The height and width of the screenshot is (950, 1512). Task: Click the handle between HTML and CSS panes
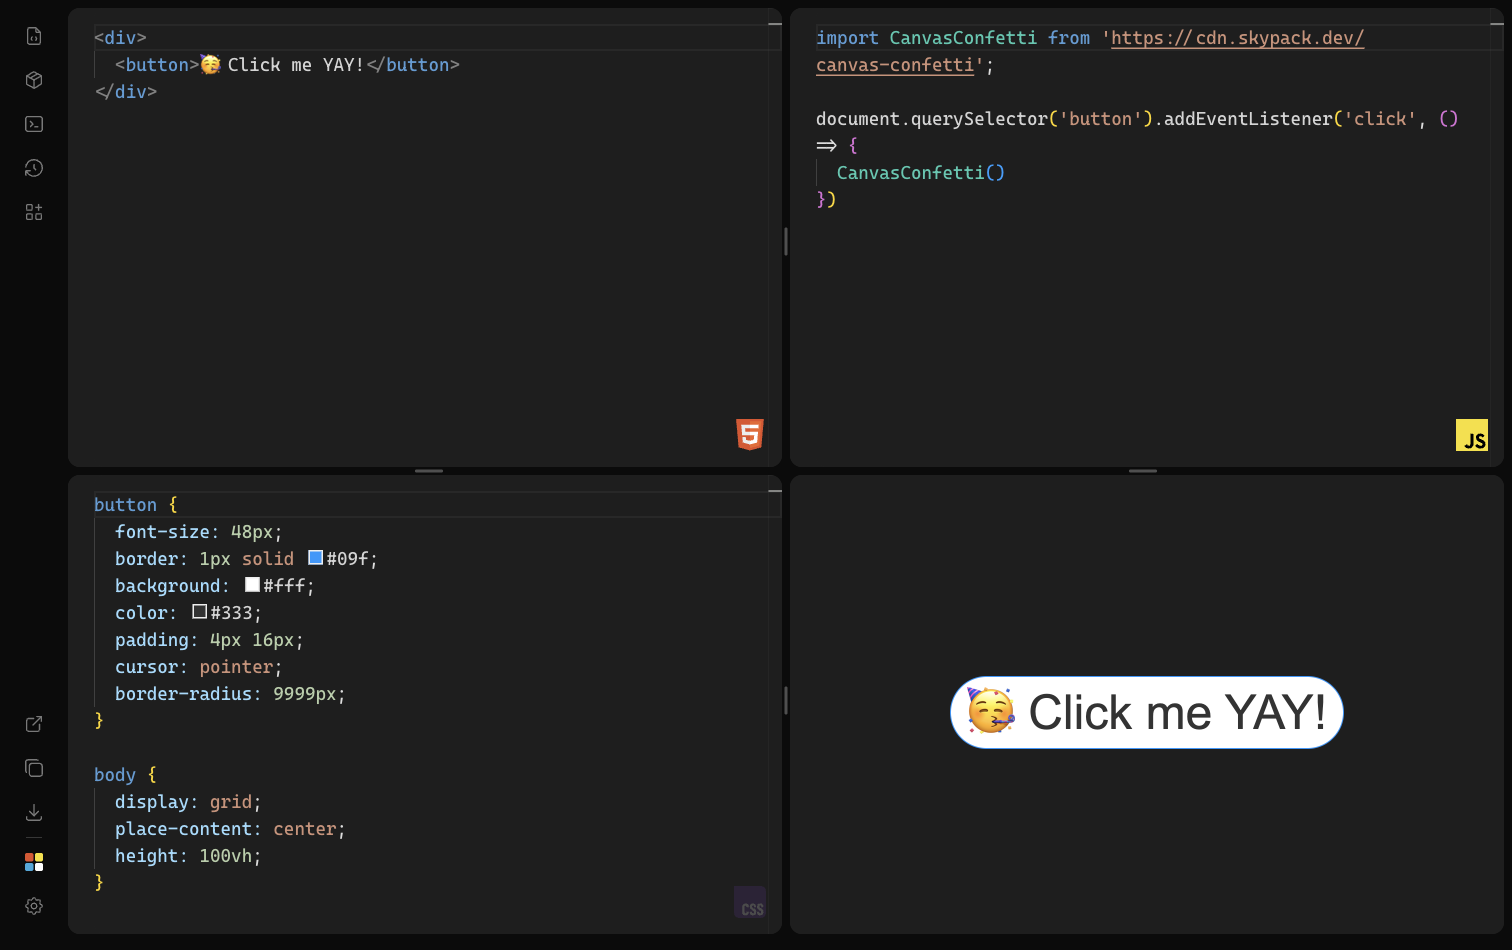pos(429,471)
